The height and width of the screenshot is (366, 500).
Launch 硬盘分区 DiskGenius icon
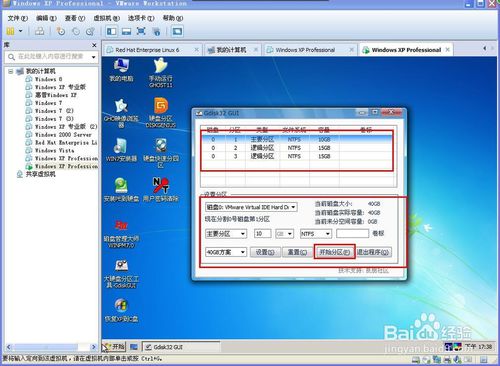click(x=161, y=113)
